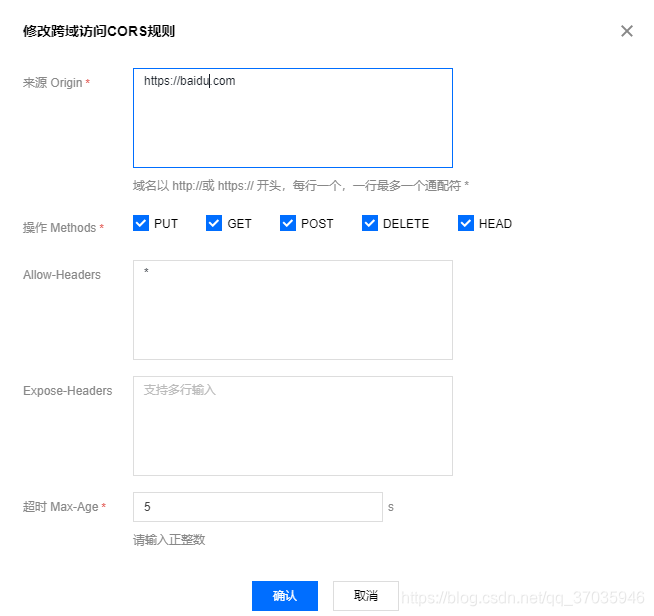Click the Max-Age input with value 5
Image resolution: width=654 pixels, height=616 pixels.
pyautogui.click(x=258, y=507)
